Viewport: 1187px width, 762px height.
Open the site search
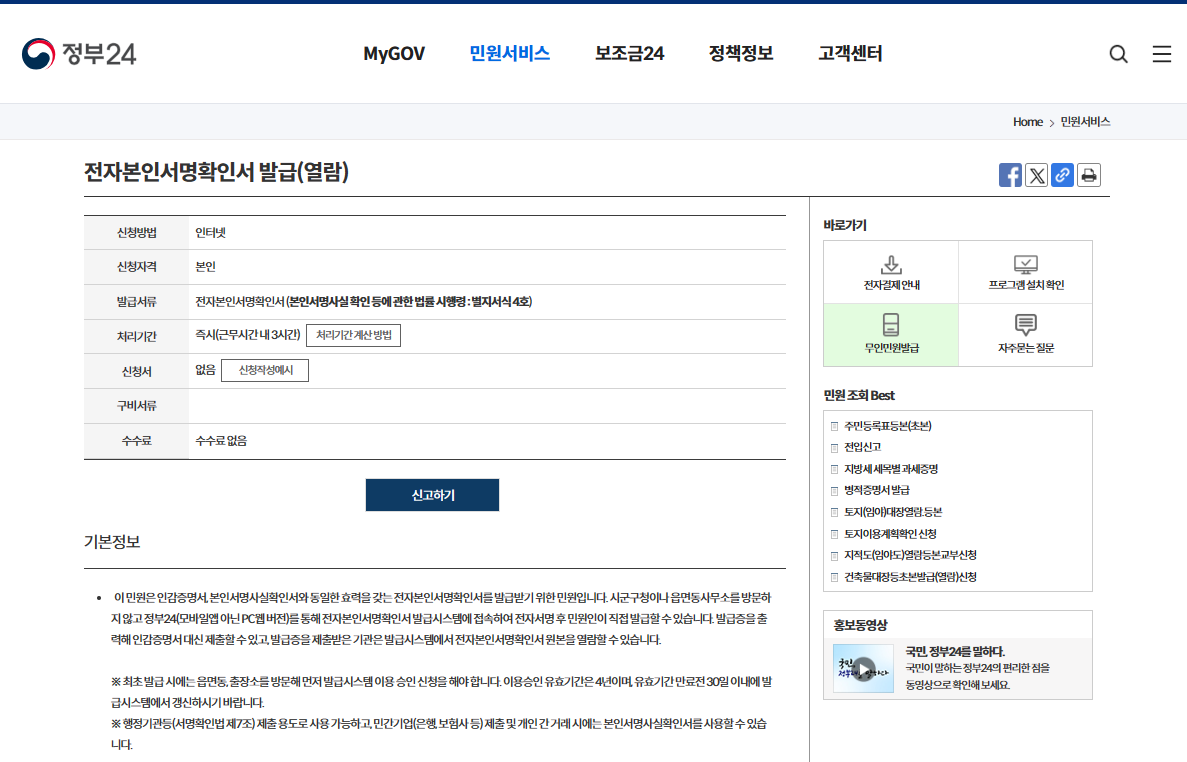[1118, 54]
